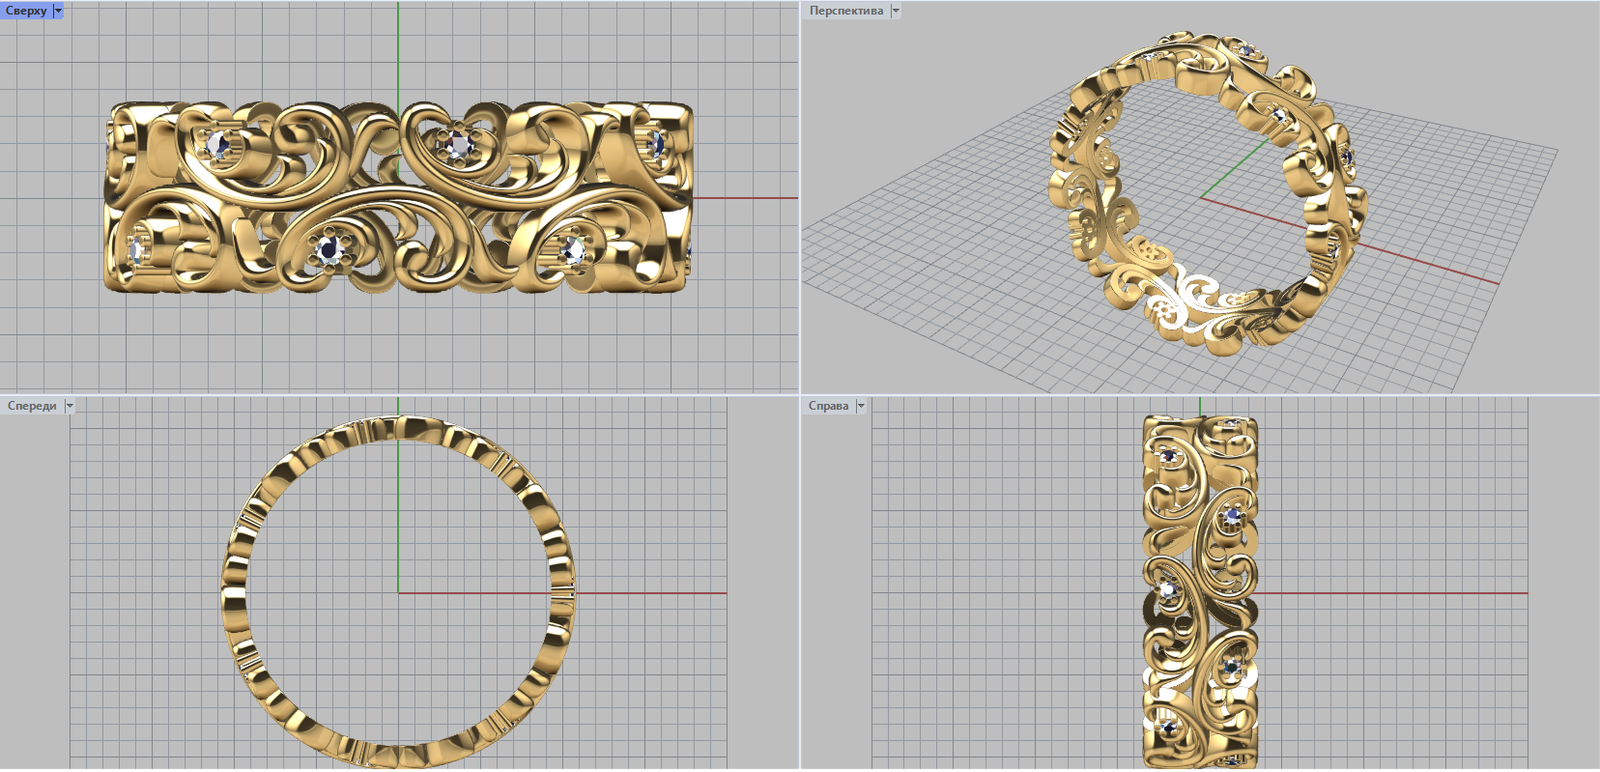Activate the Сверху viewport title label
Viewport: 1600px width, 772px height.
pos(26,11)
